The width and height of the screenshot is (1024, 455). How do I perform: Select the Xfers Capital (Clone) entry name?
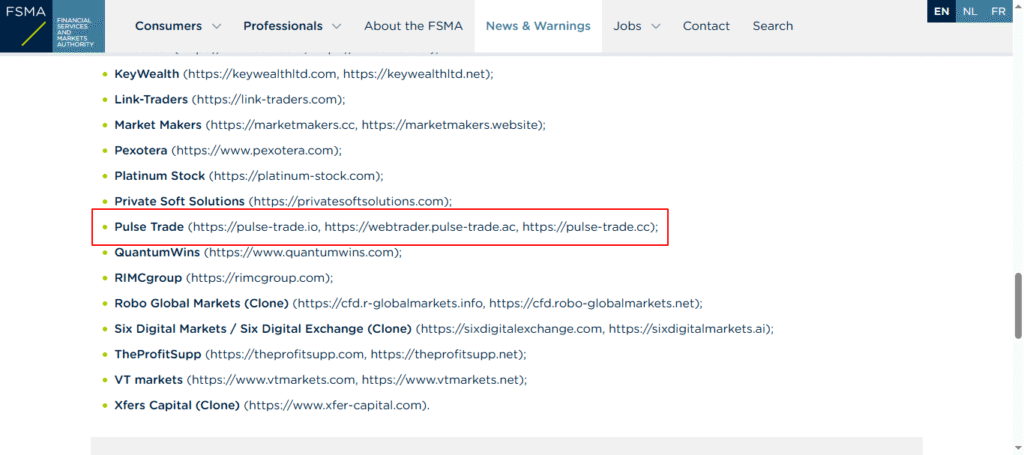click(177, 405)
